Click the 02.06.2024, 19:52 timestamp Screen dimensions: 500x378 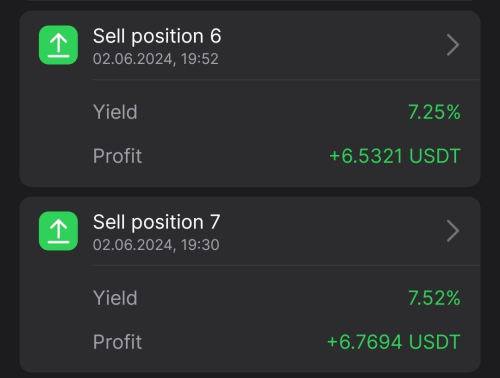[x=156, y=59]
